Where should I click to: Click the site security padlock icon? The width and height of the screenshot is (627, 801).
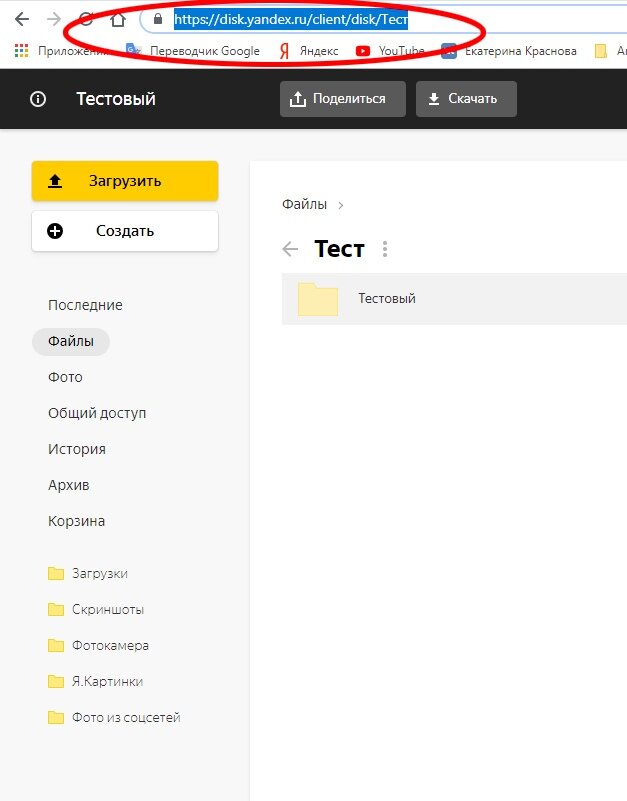(158, 19)
